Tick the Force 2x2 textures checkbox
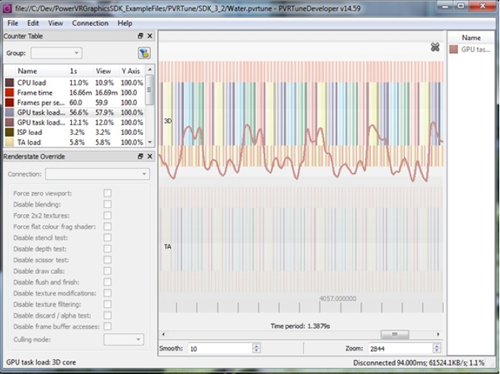The width and height of the screenshot is (500, 374). coord(107,215)
